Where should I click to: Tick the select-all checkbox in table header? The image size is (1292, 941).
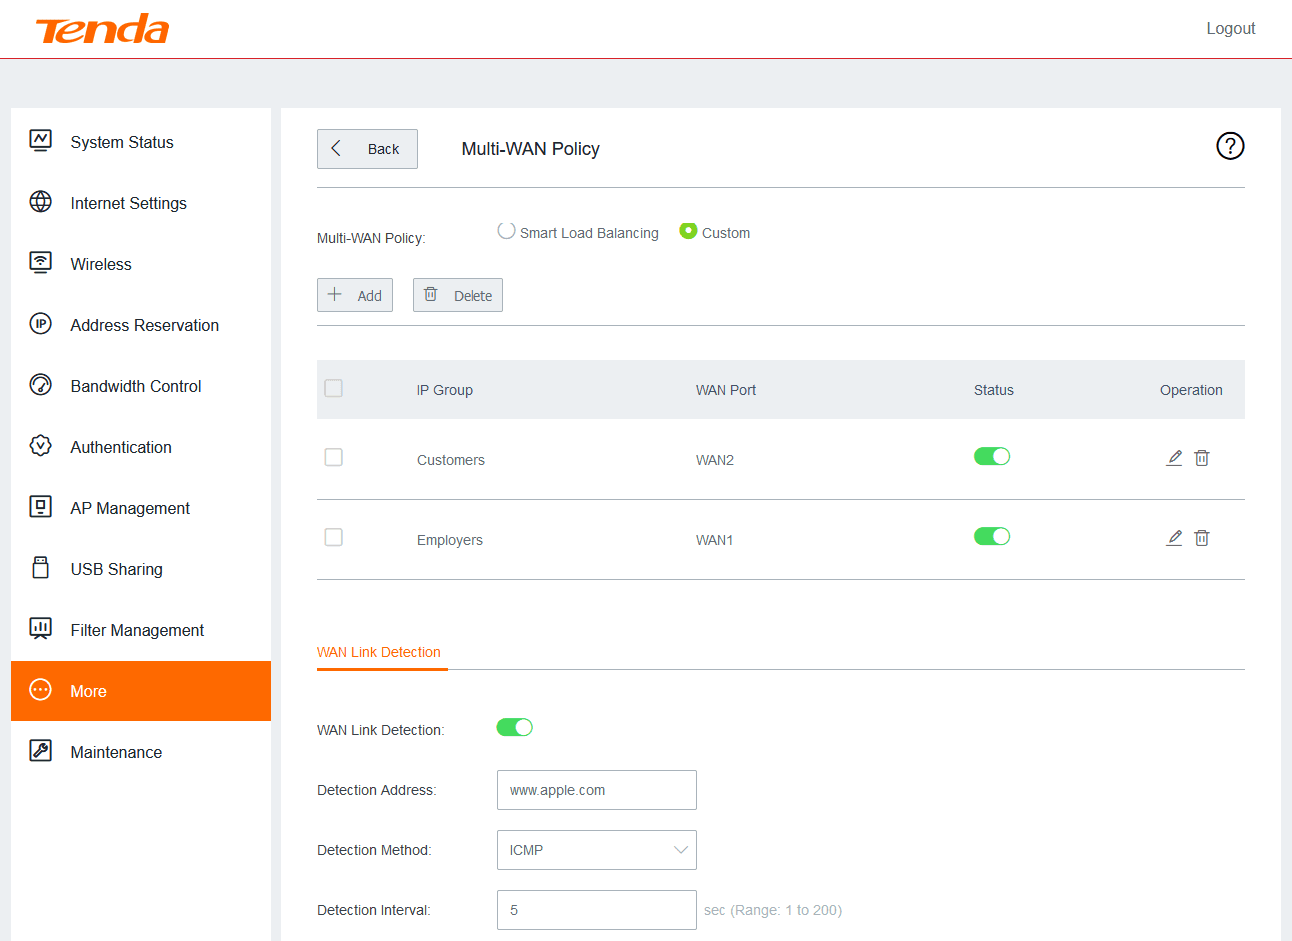334,388
